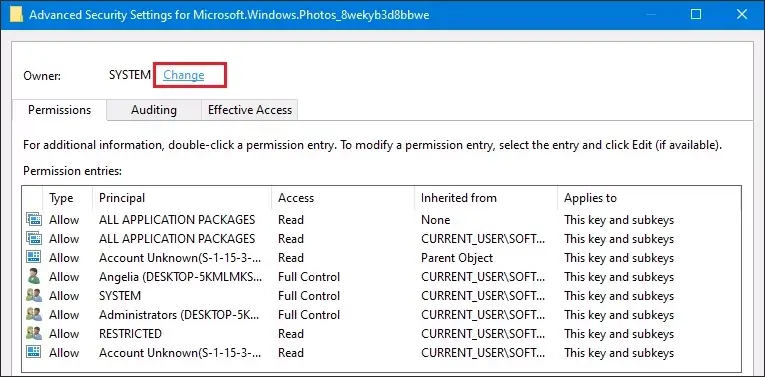This screenshot has height=377, width=765.
Task: Switch to the Auditing tab
Action: pyautogui.click(x=154, y=110)
